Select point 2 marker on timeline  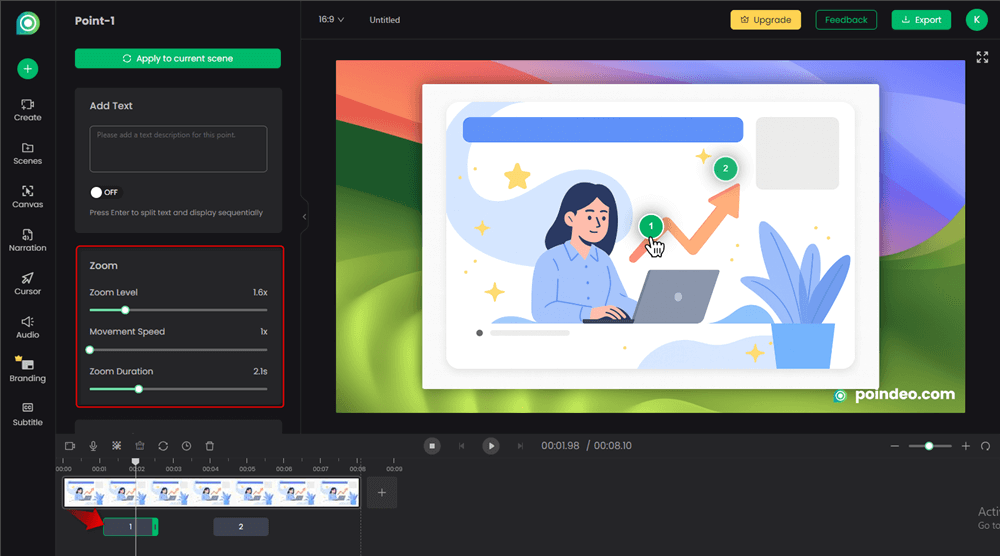coord(241,527)
